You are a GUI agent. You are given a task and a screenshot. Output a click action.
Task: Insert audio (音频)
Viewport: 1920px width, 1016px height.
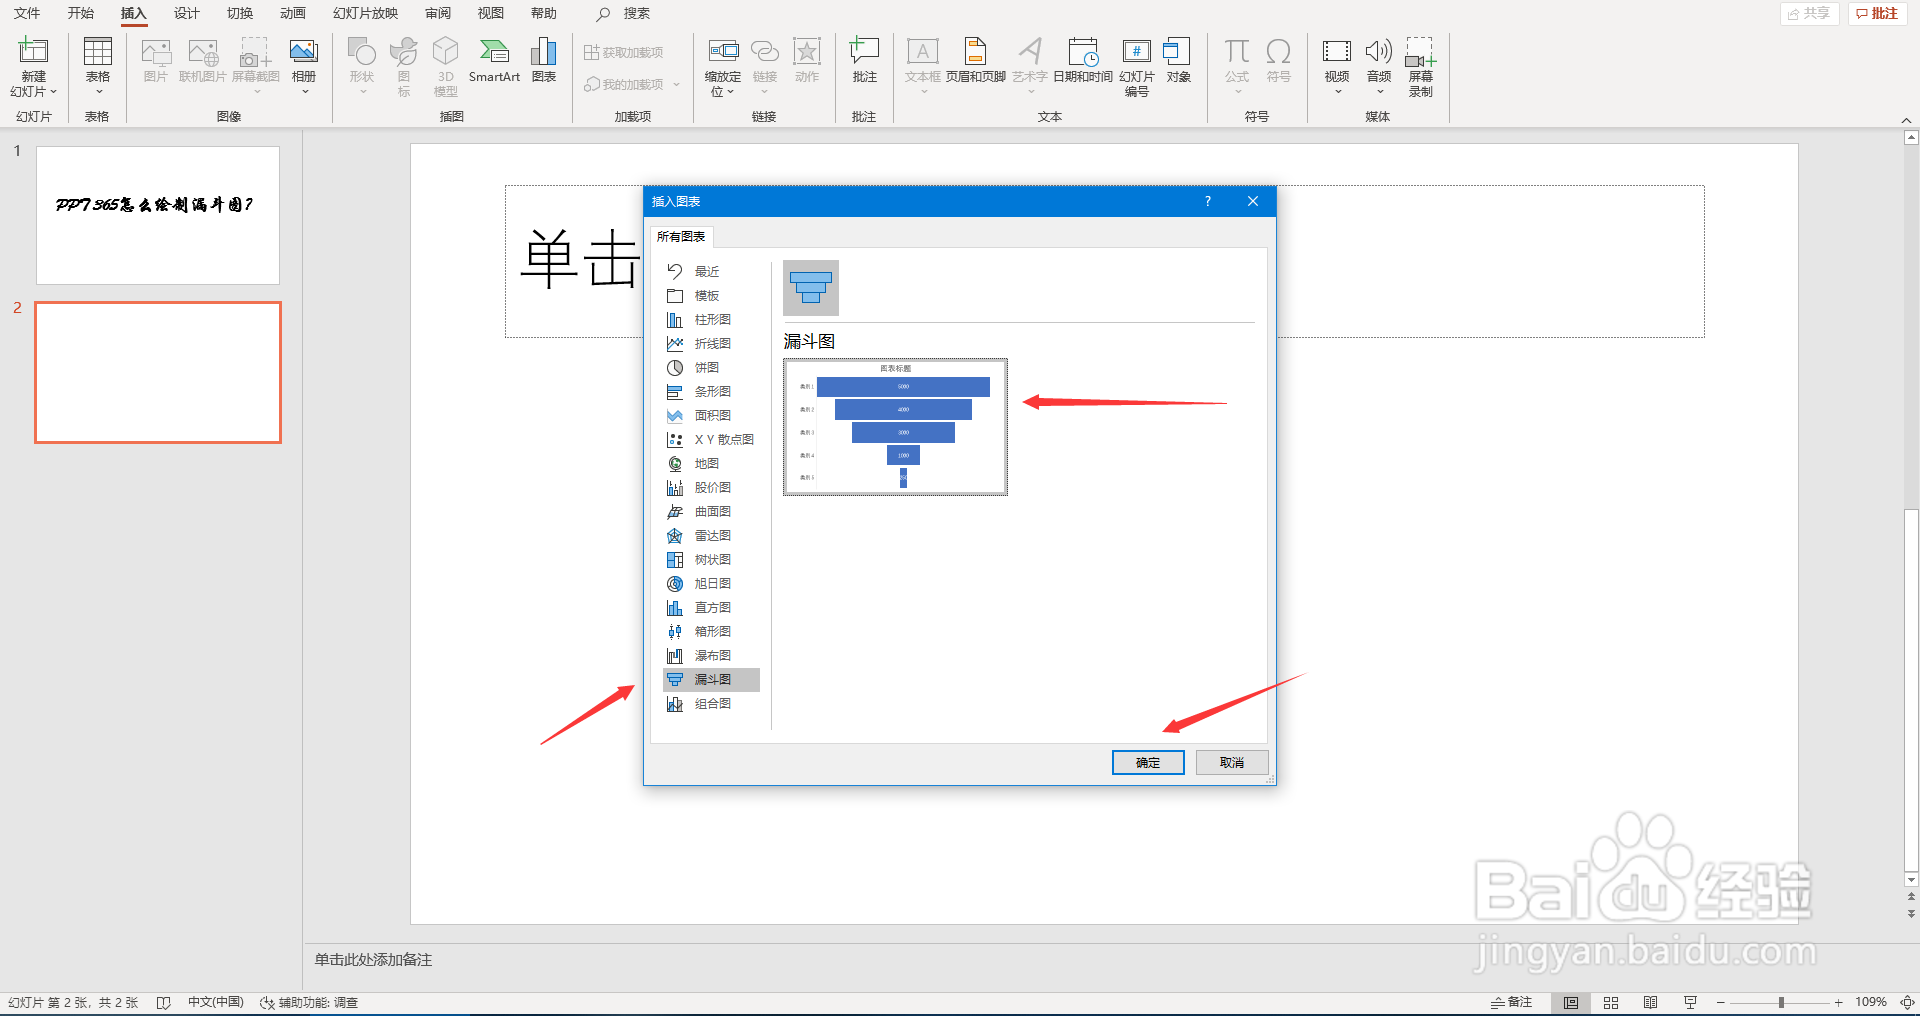point(1378,60)
